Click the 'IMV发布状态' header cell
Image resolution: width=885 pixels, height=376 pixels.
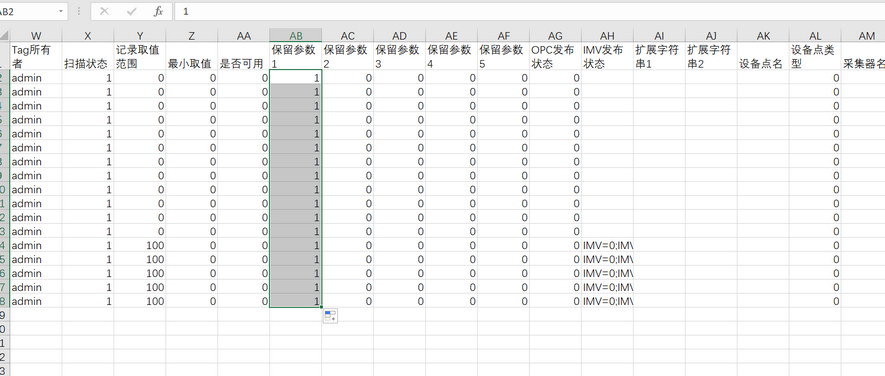607,56
